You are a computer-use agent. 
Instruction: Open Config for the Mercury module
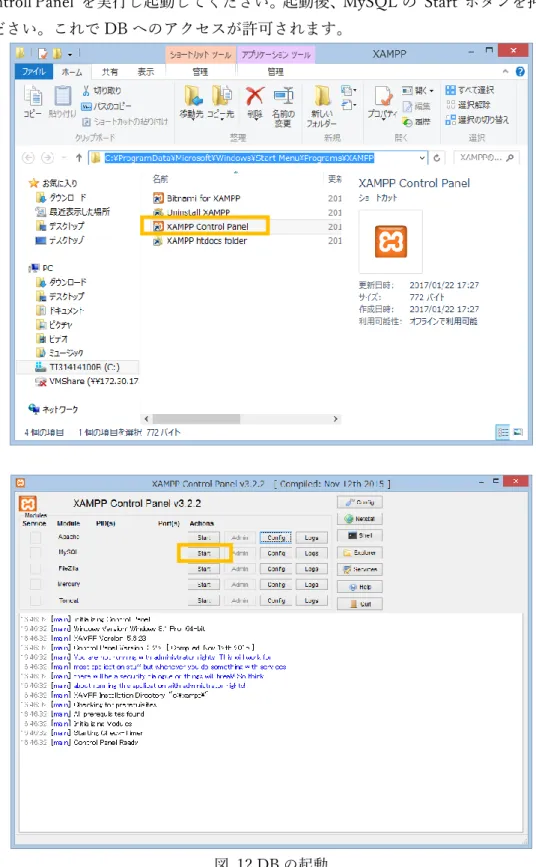point(275,584)
